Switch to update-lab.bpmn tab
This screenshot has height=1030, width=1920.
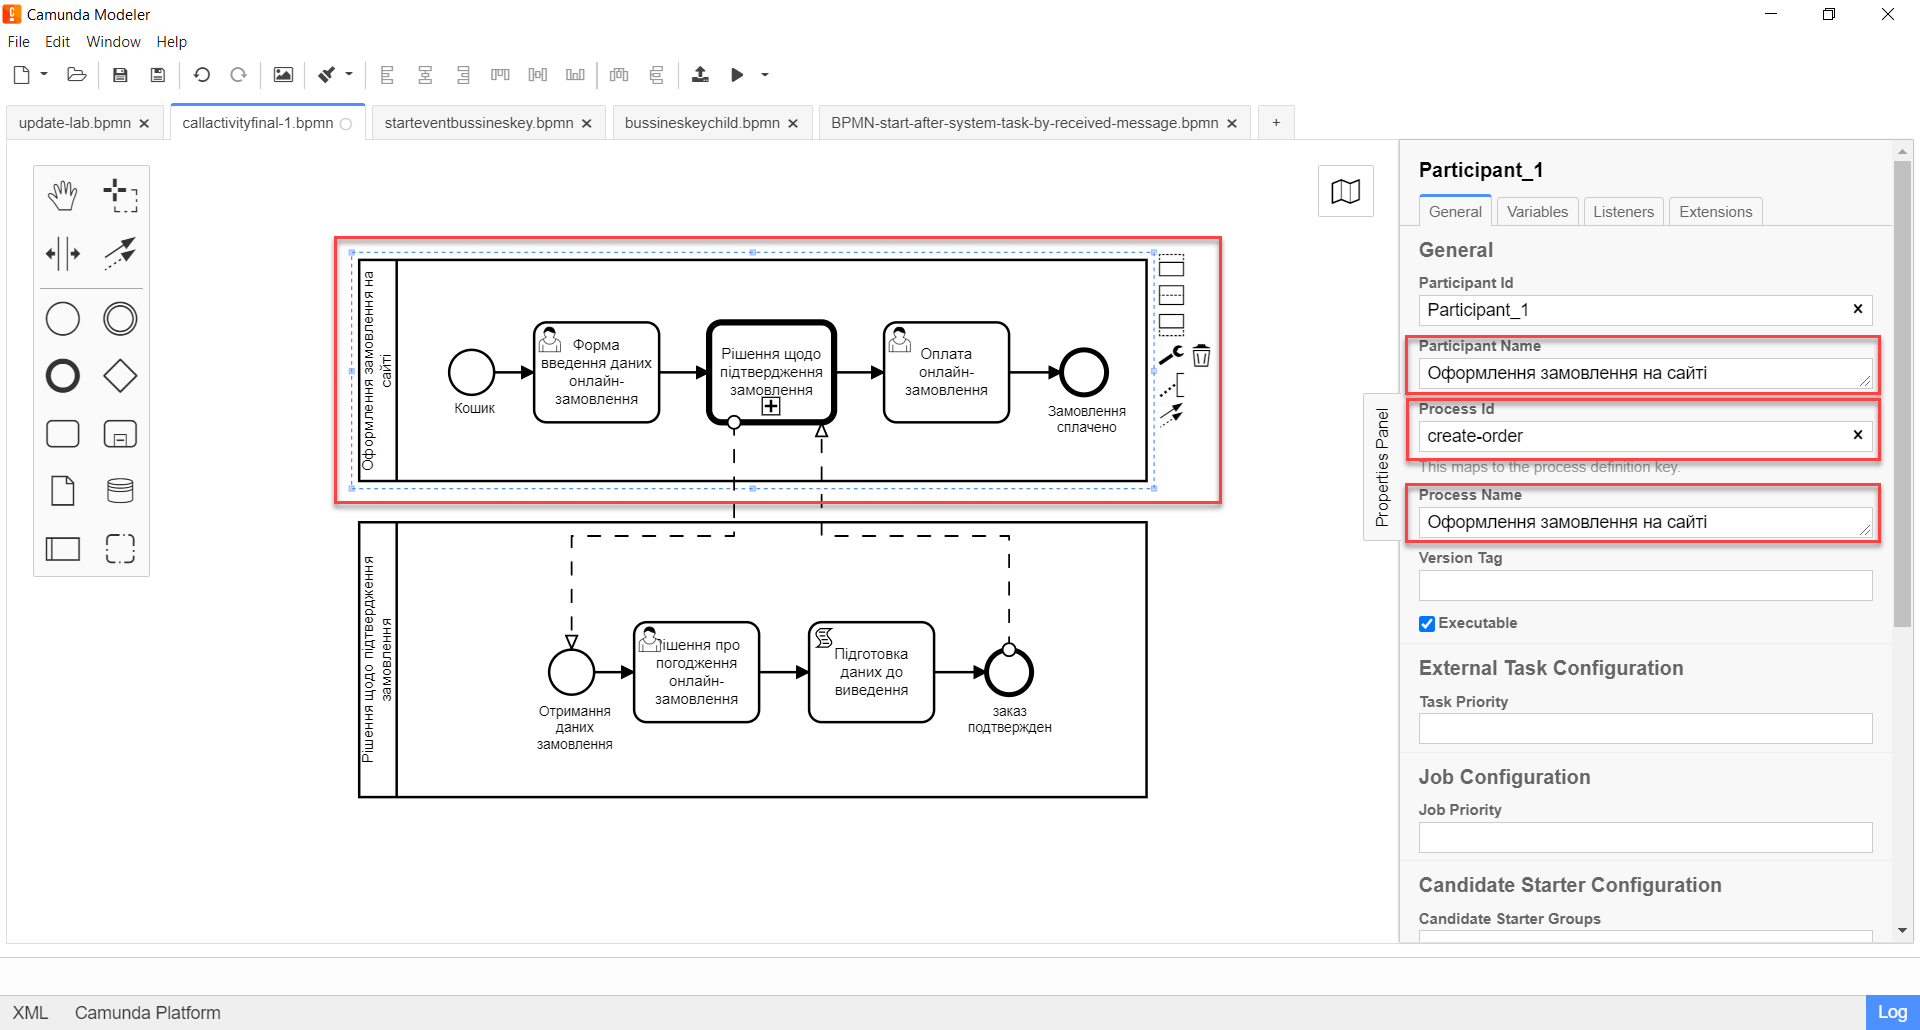click(75, 123)
